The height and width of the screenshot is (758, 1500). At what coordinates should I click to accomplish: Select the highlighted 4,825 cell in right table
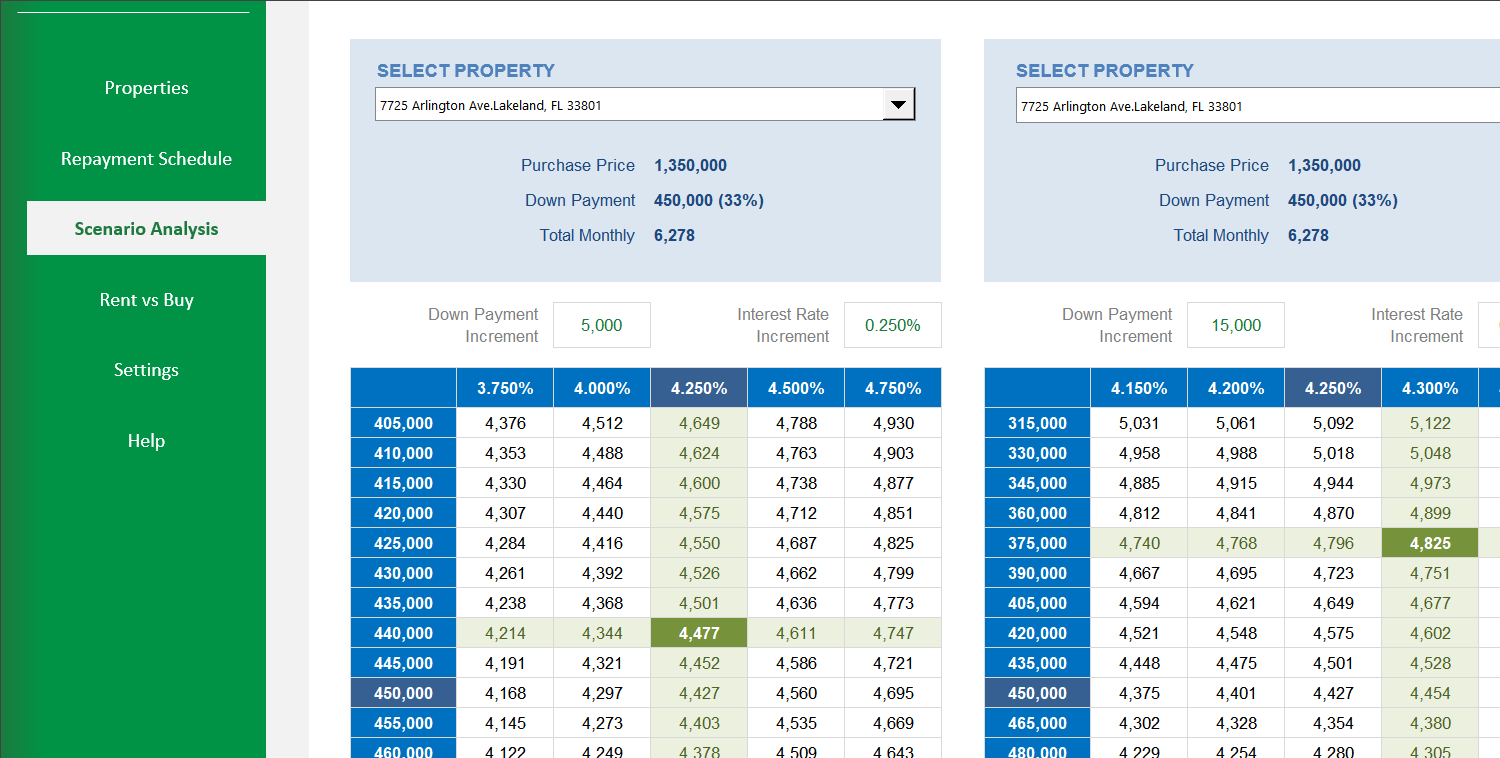1429,543
